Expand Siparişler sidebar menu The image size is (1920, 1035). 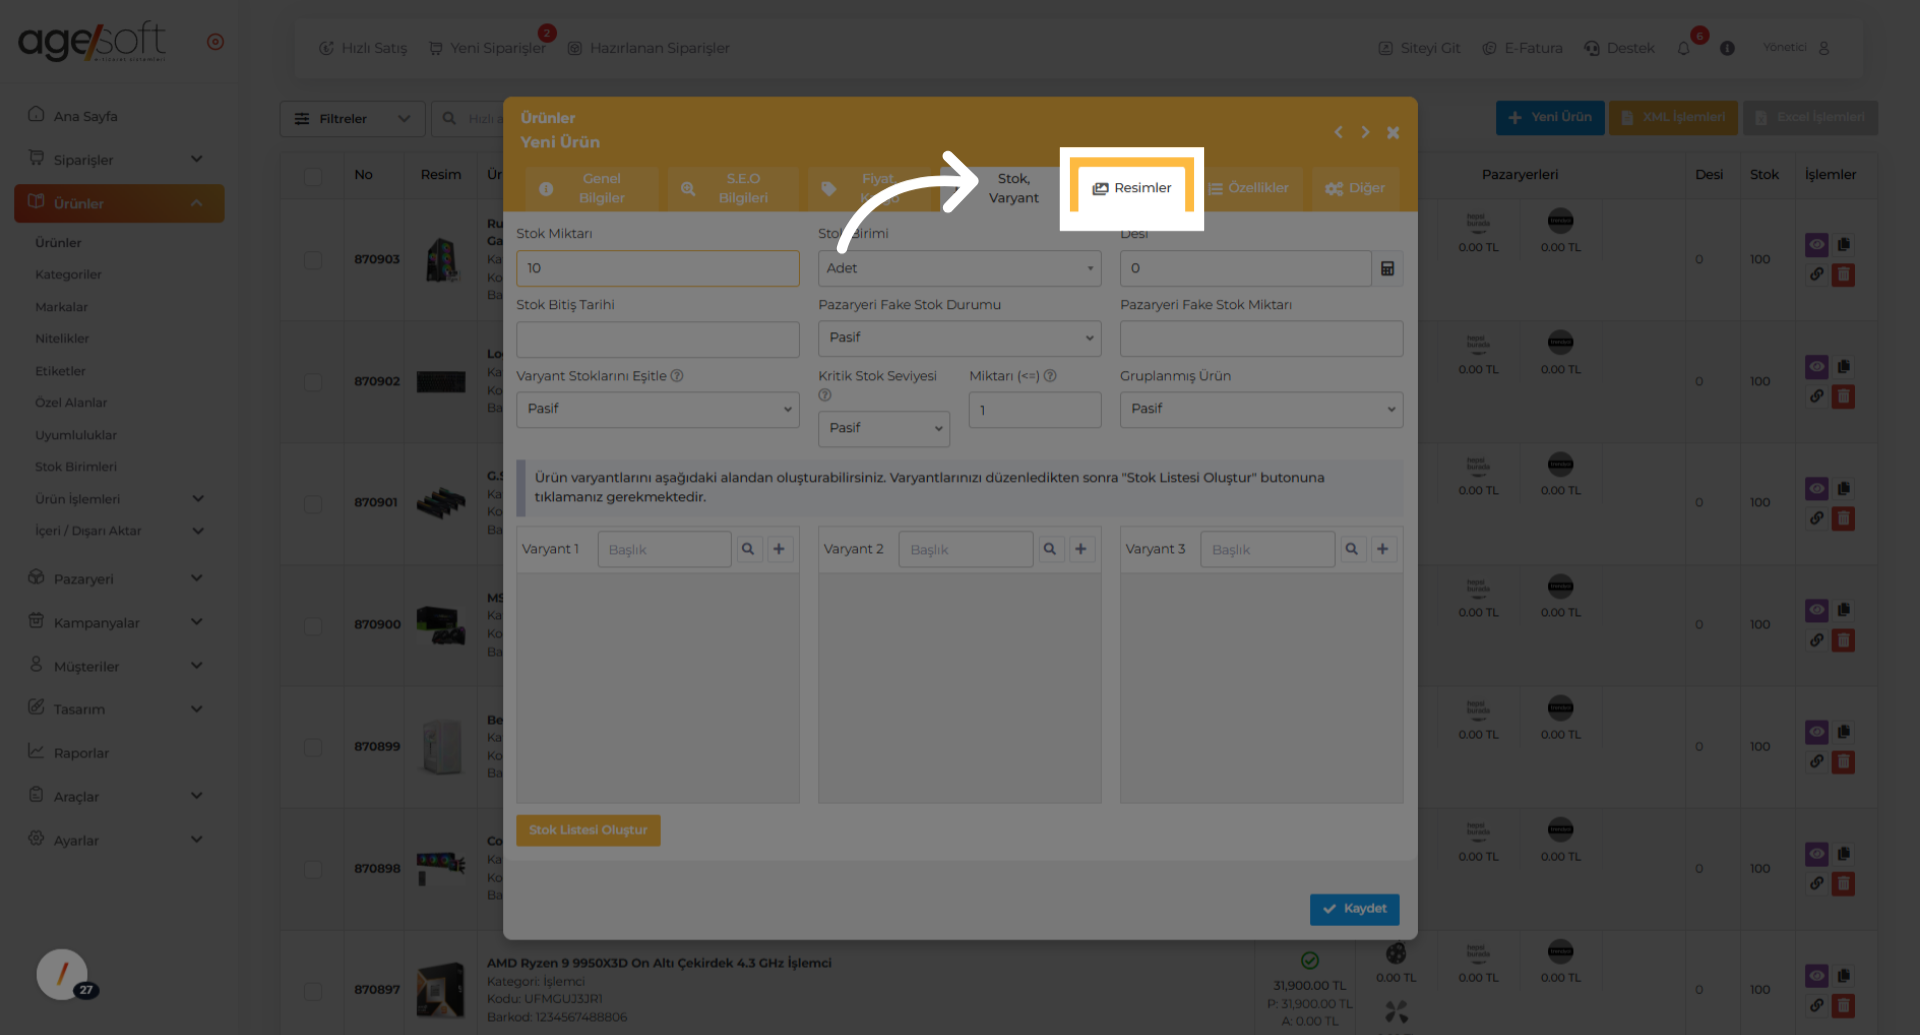pos(119,159)
